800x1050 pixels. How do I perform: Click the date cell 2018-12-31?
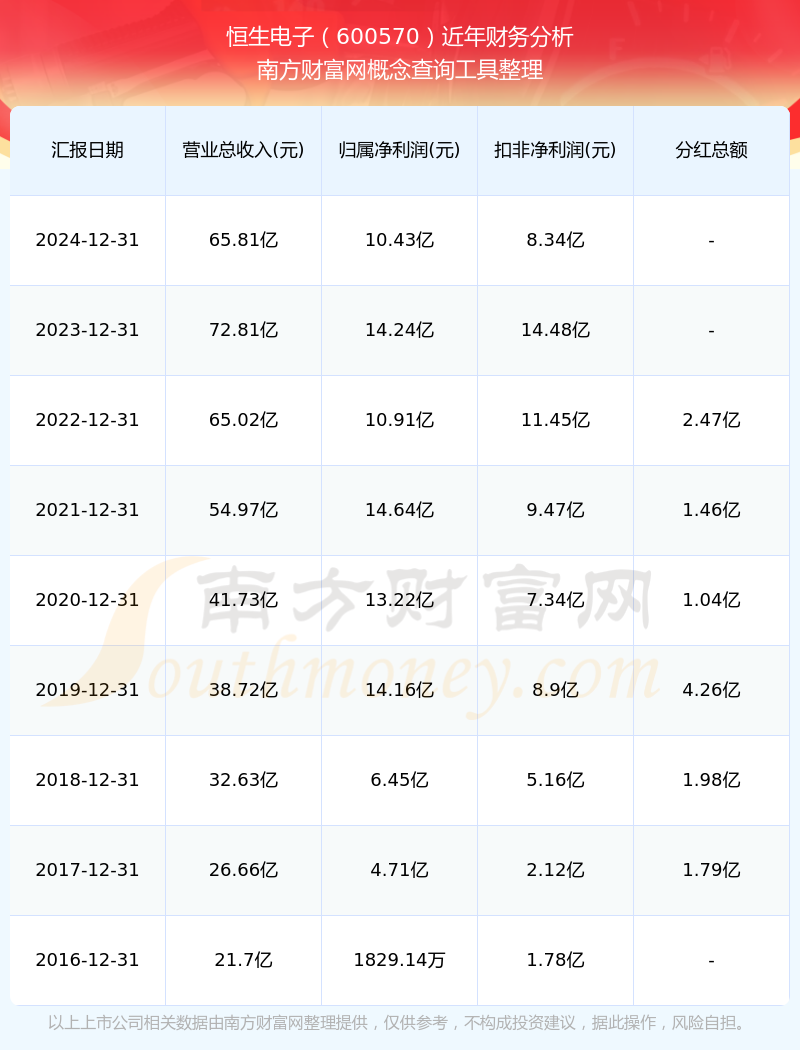pos(88,780)
